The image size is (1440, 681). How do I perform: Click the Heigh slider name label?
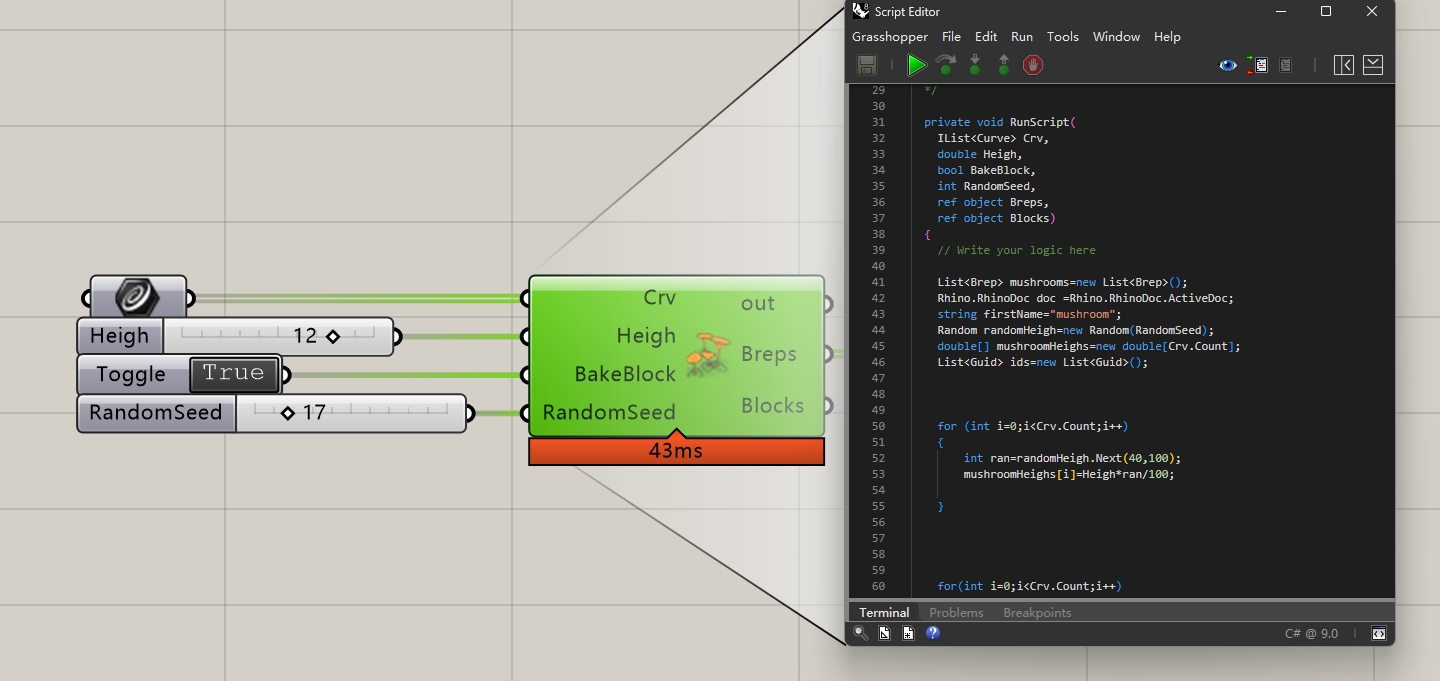tap(119, 336)
